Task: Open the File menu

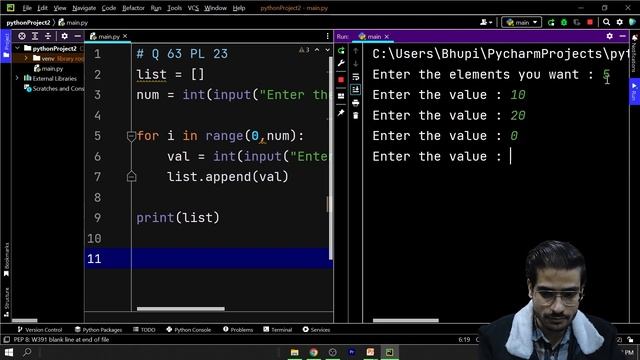Action: pos(27,8)
